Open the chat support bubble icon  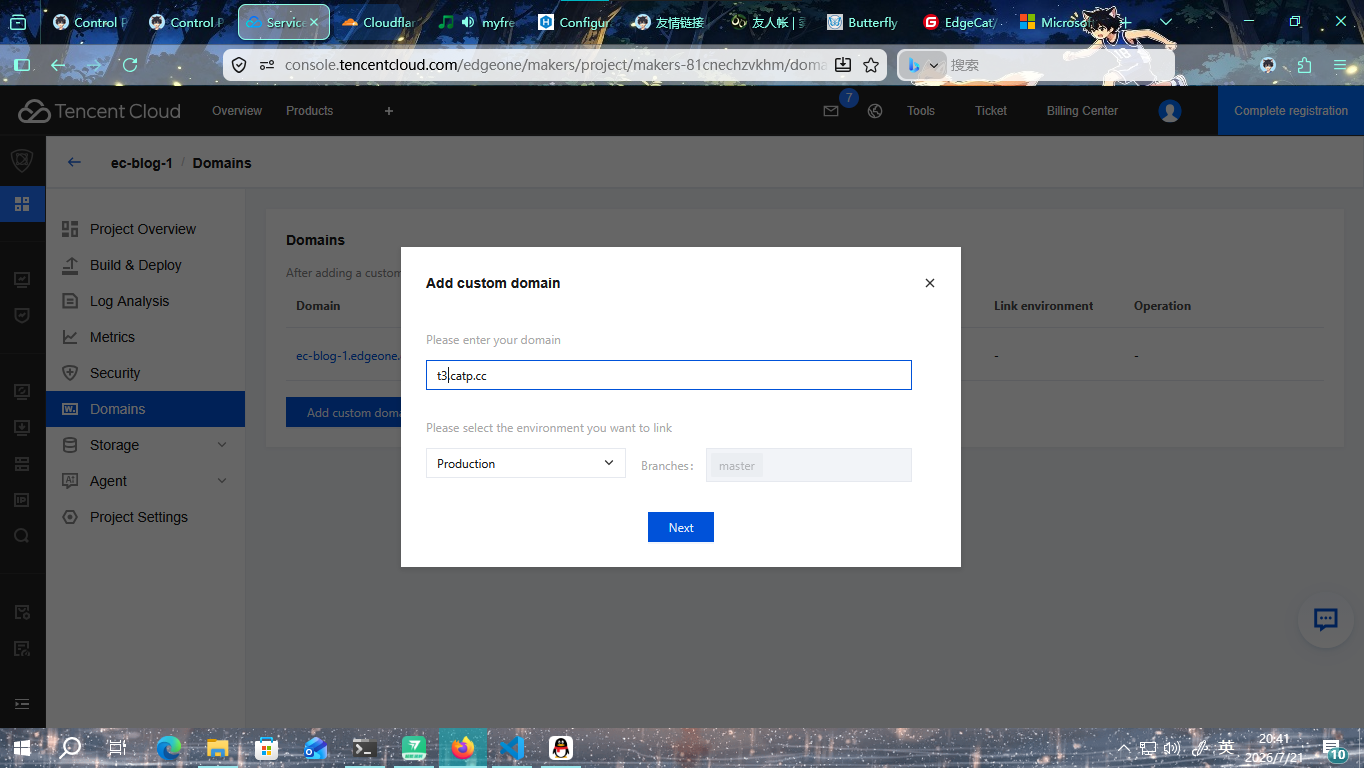click(x=1326, y=619)
